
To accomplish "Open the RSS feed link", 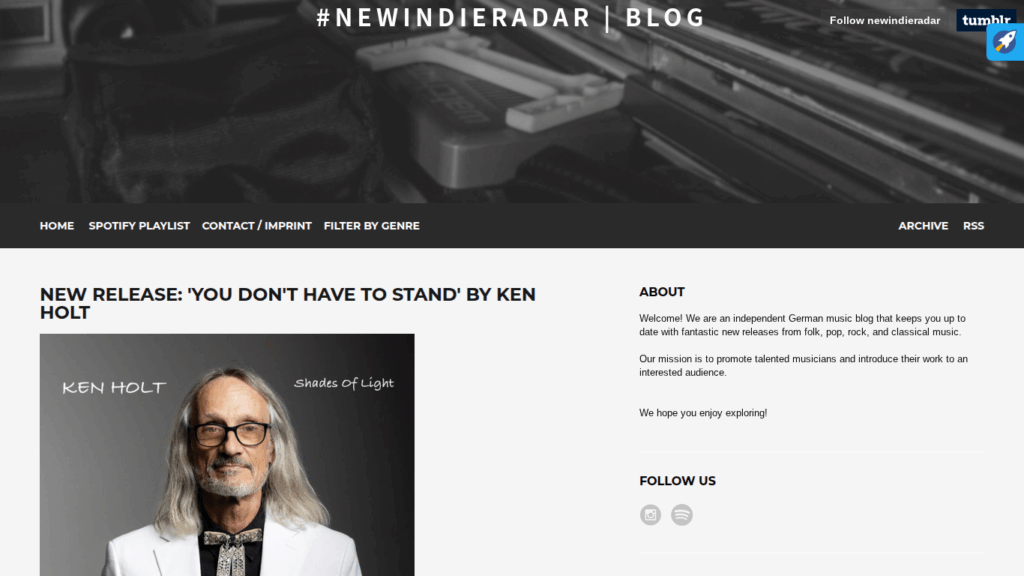I will click(x=973, y=226).
